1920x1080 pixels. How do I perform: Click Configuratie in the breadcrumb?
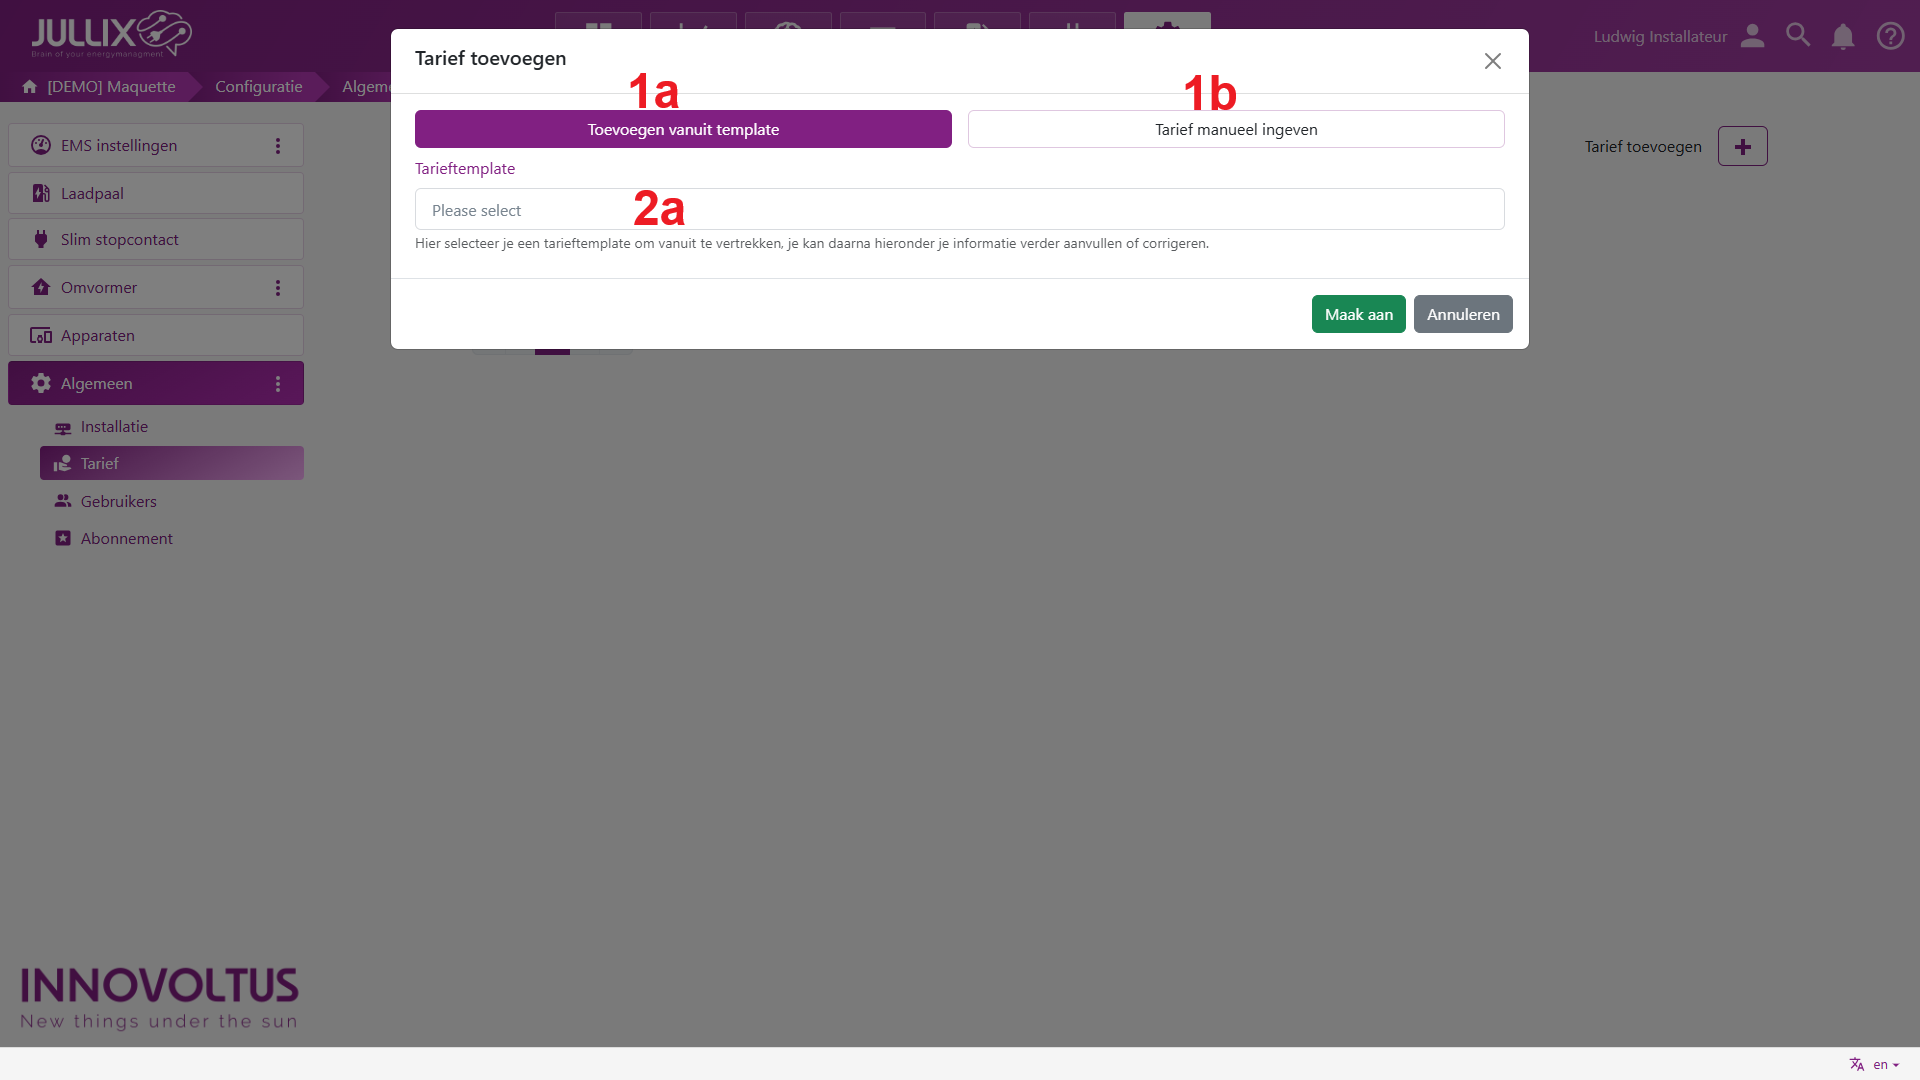pos(258,87)
